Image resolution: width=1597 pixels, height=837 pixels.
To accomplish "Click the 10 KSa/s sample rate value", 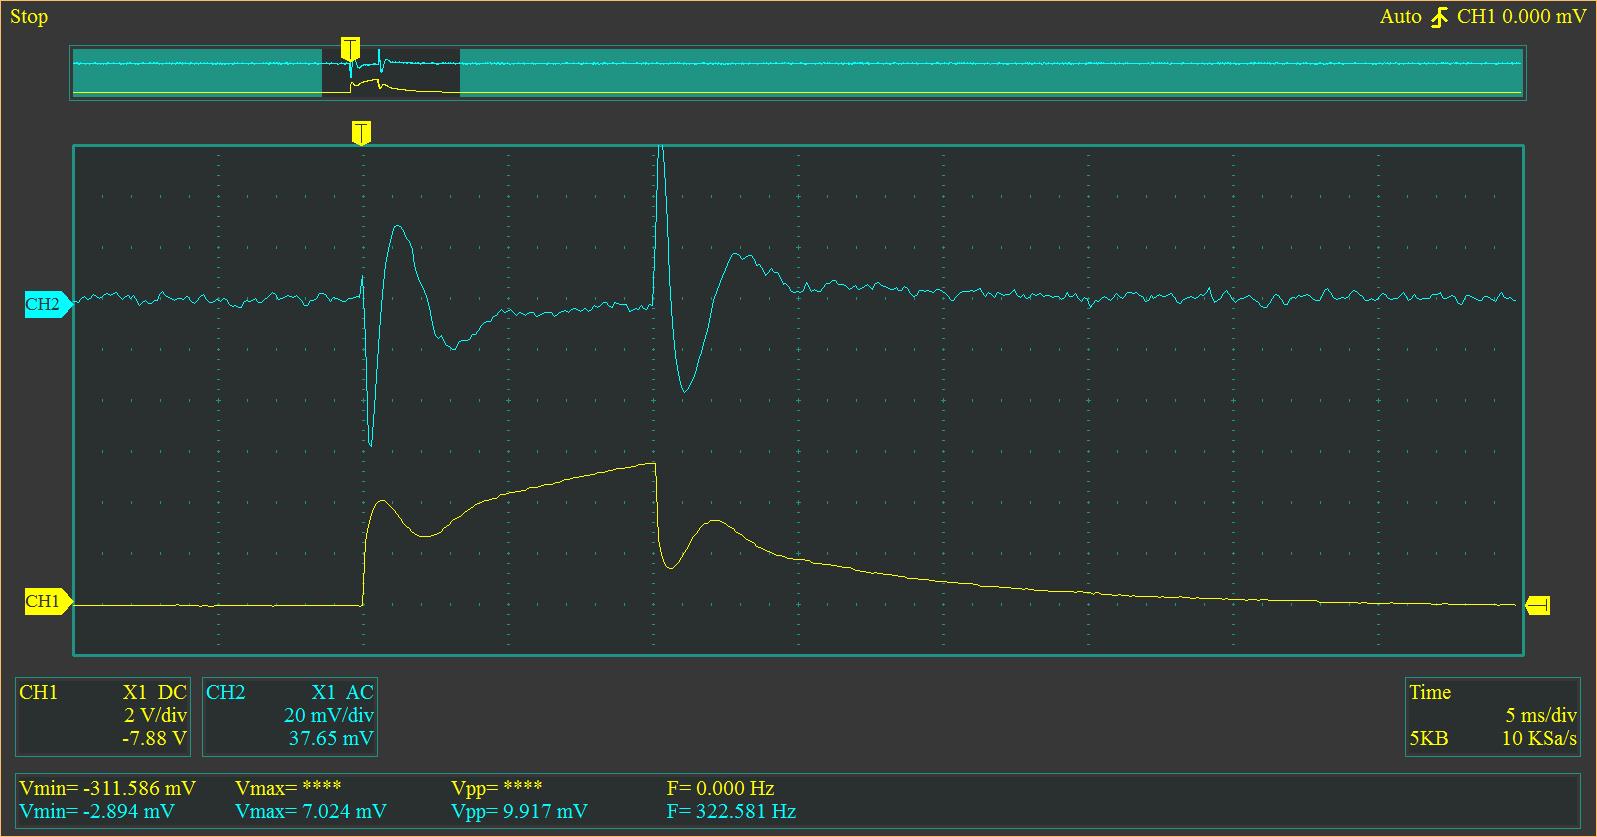I will click(1539, 738).
